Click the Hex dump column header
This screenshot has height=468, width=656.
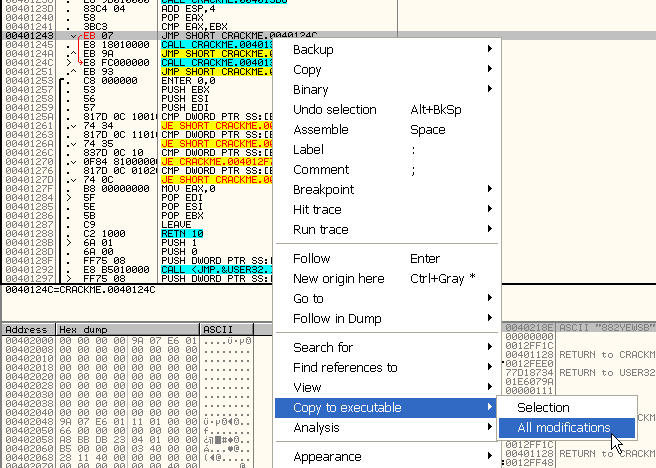[81, 329]
